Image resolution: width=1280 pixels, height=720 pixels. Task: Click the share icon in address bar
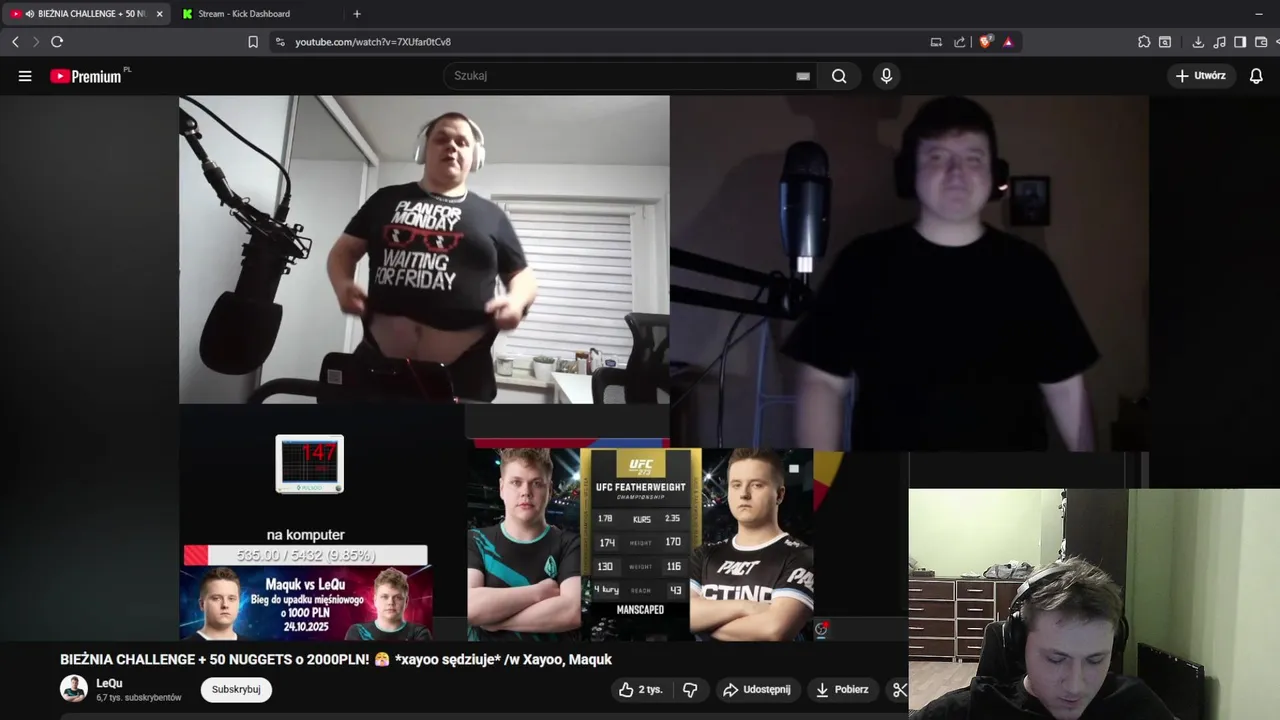pos(960,42)
